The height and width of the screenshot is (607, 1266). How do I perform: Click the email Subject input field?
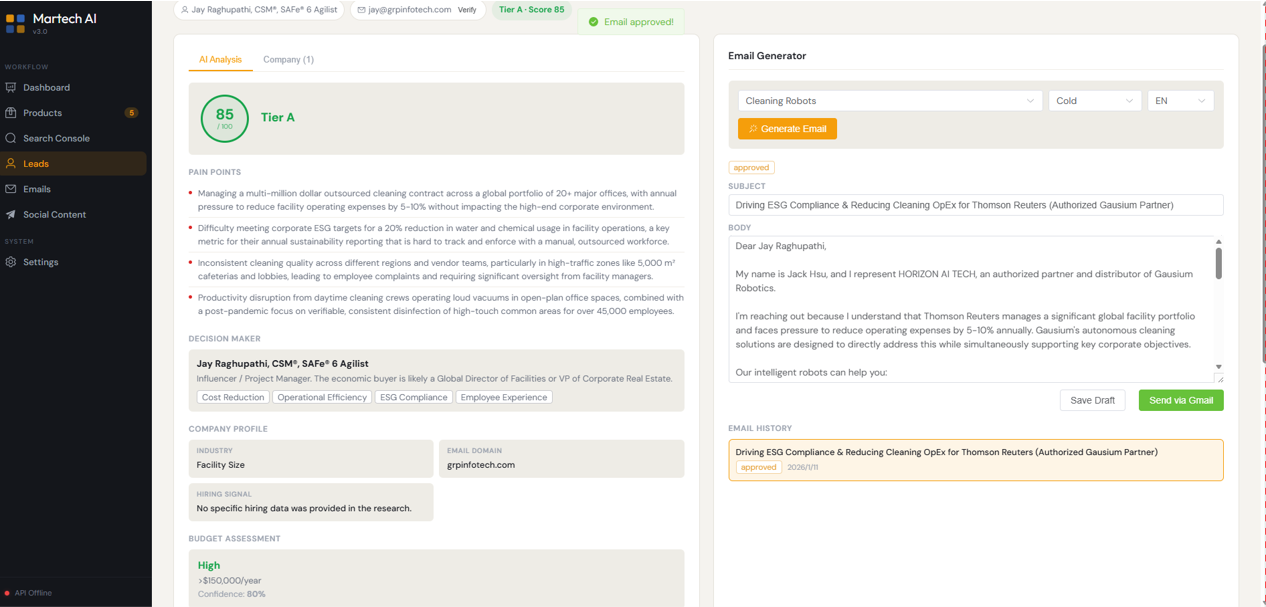pos(975,205)
